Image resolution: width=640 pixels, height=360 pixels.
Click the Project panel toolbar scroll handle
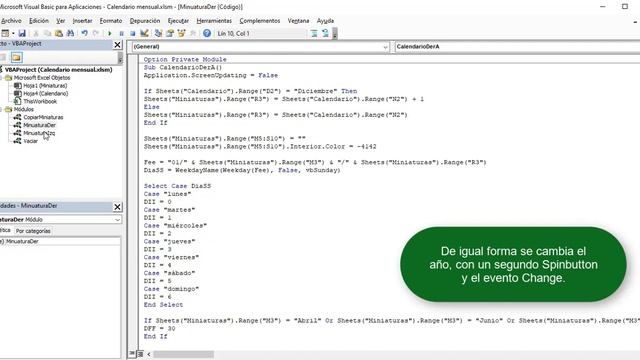[x=120, y=58]
